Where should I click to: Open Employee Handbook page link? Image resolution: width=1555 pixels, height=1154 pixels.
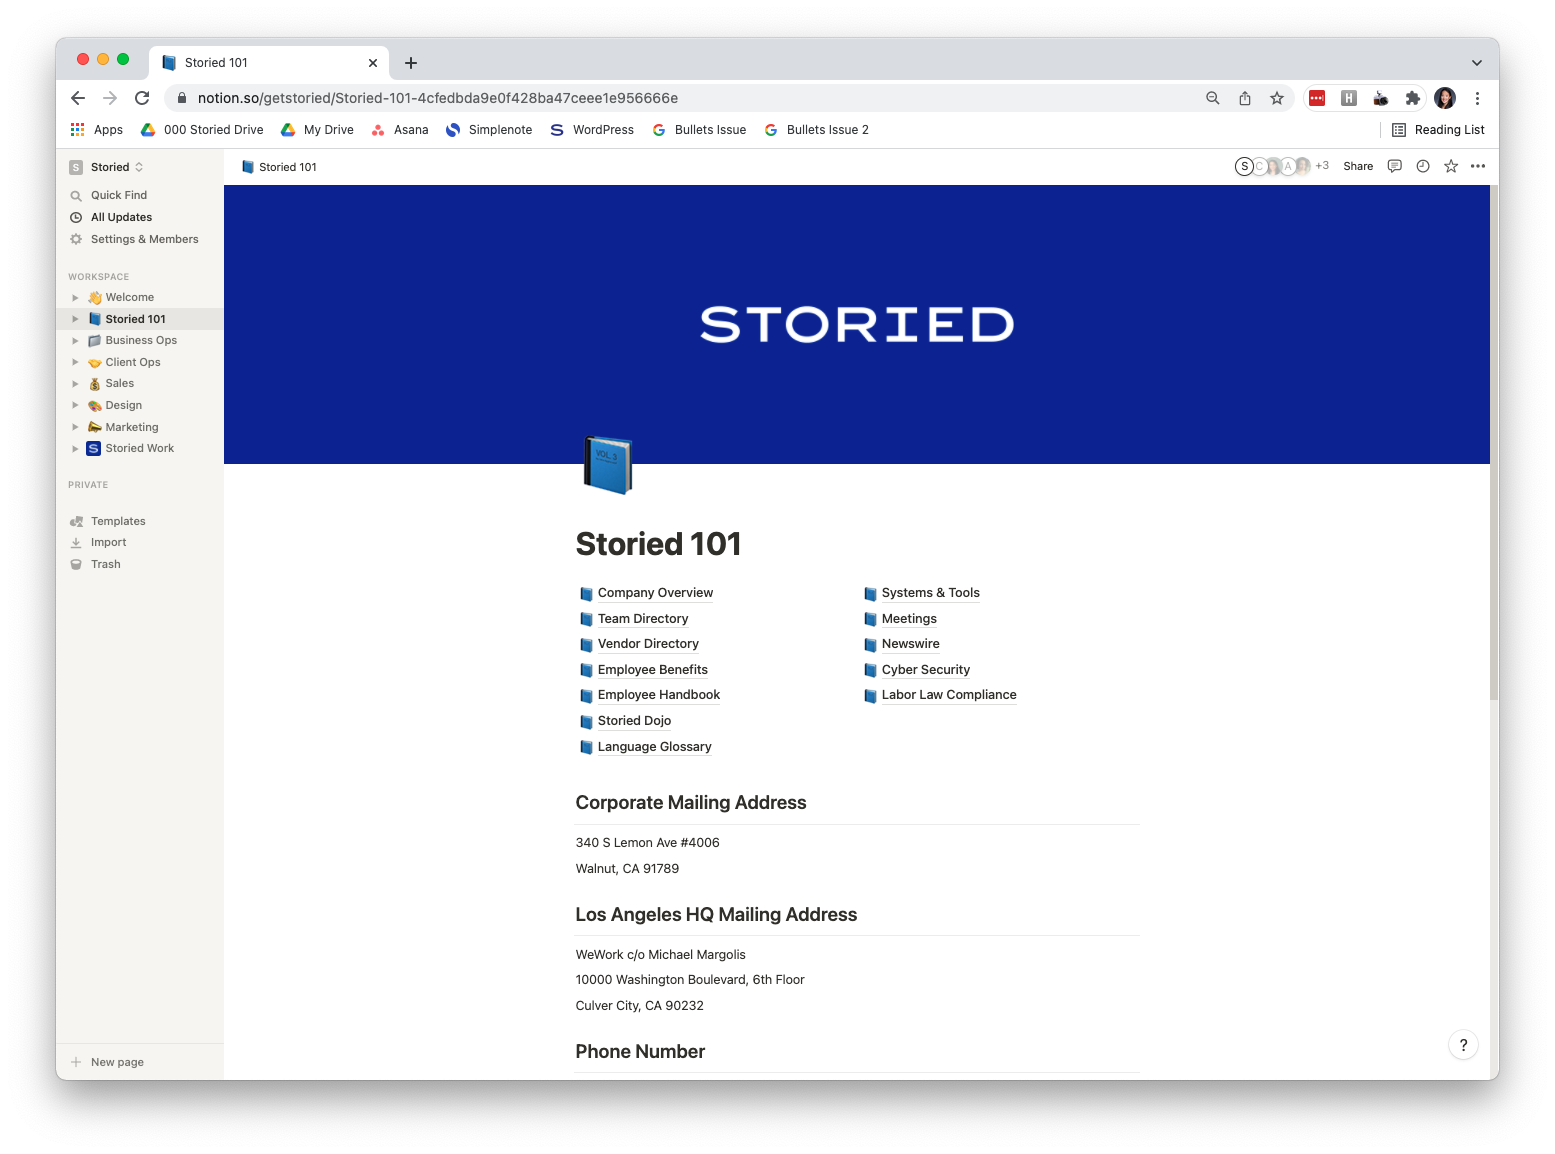659,695
